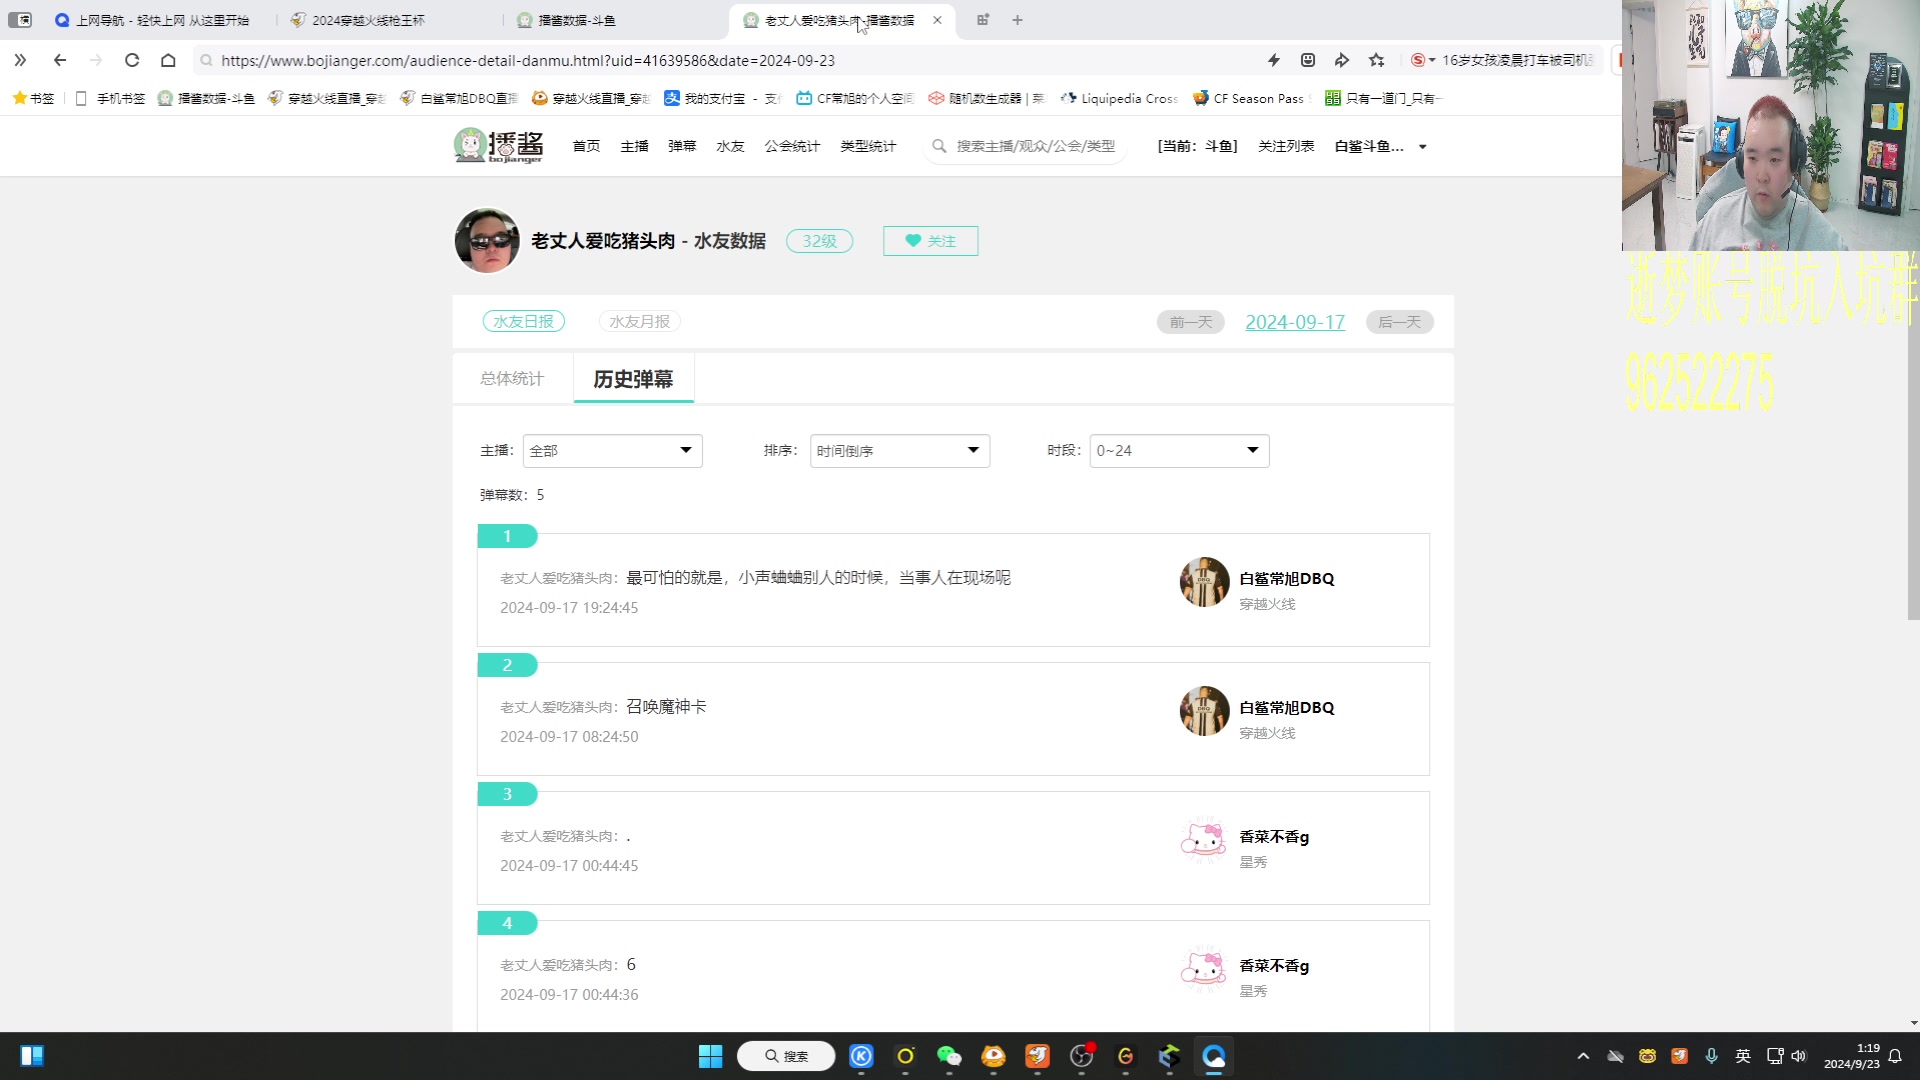Open the 时段 dropdown showing 0~24

coord(1180,451)
